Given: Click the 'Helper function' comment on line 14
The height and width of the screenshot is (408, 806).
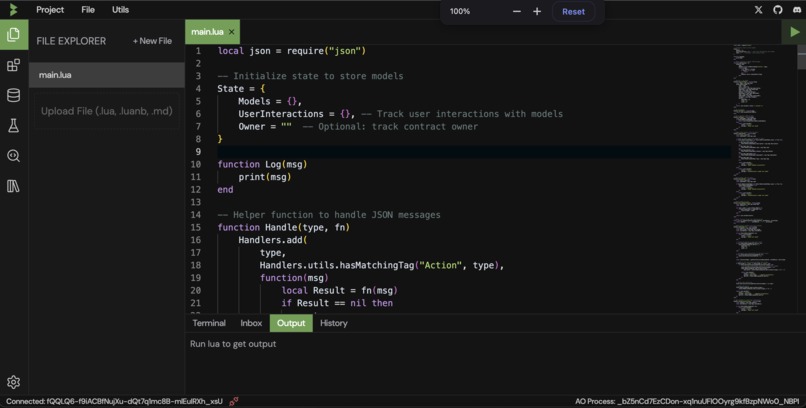Looking at the screenshot, I should tap(329, 215).
